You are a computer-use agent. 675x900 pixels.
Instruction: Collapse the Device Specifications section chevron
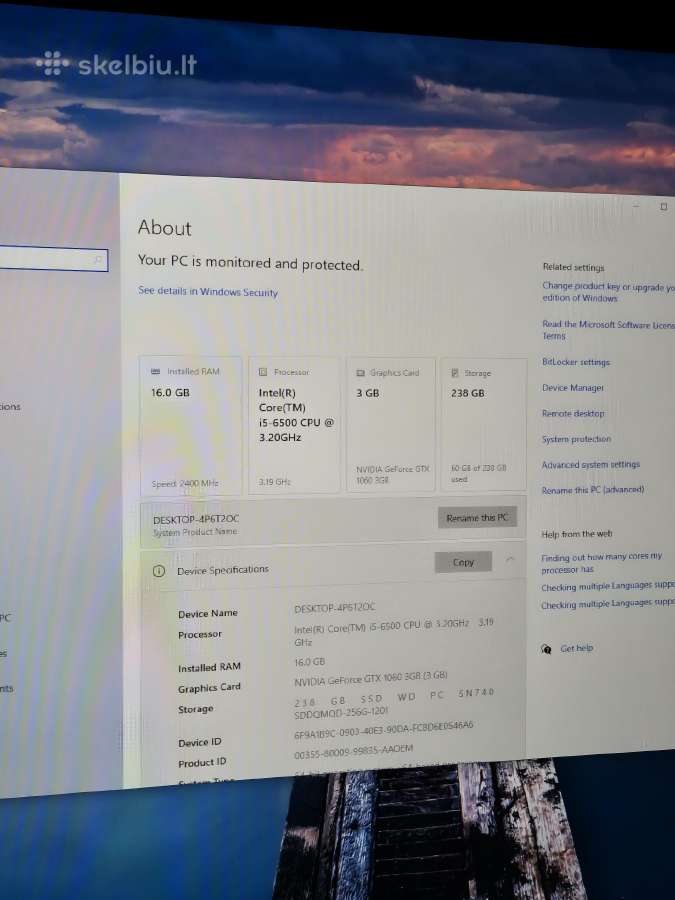510,558
